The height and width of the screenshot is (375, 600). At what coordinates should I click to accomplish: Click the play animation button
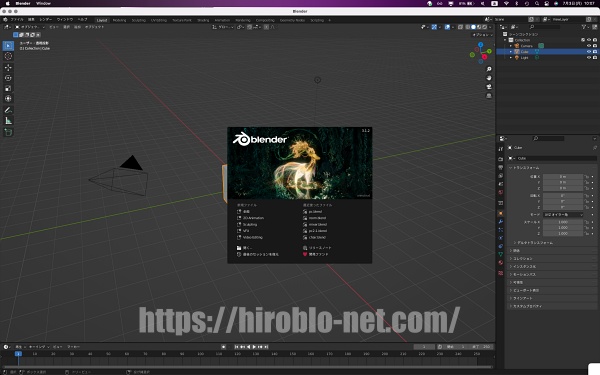point(254,347)
